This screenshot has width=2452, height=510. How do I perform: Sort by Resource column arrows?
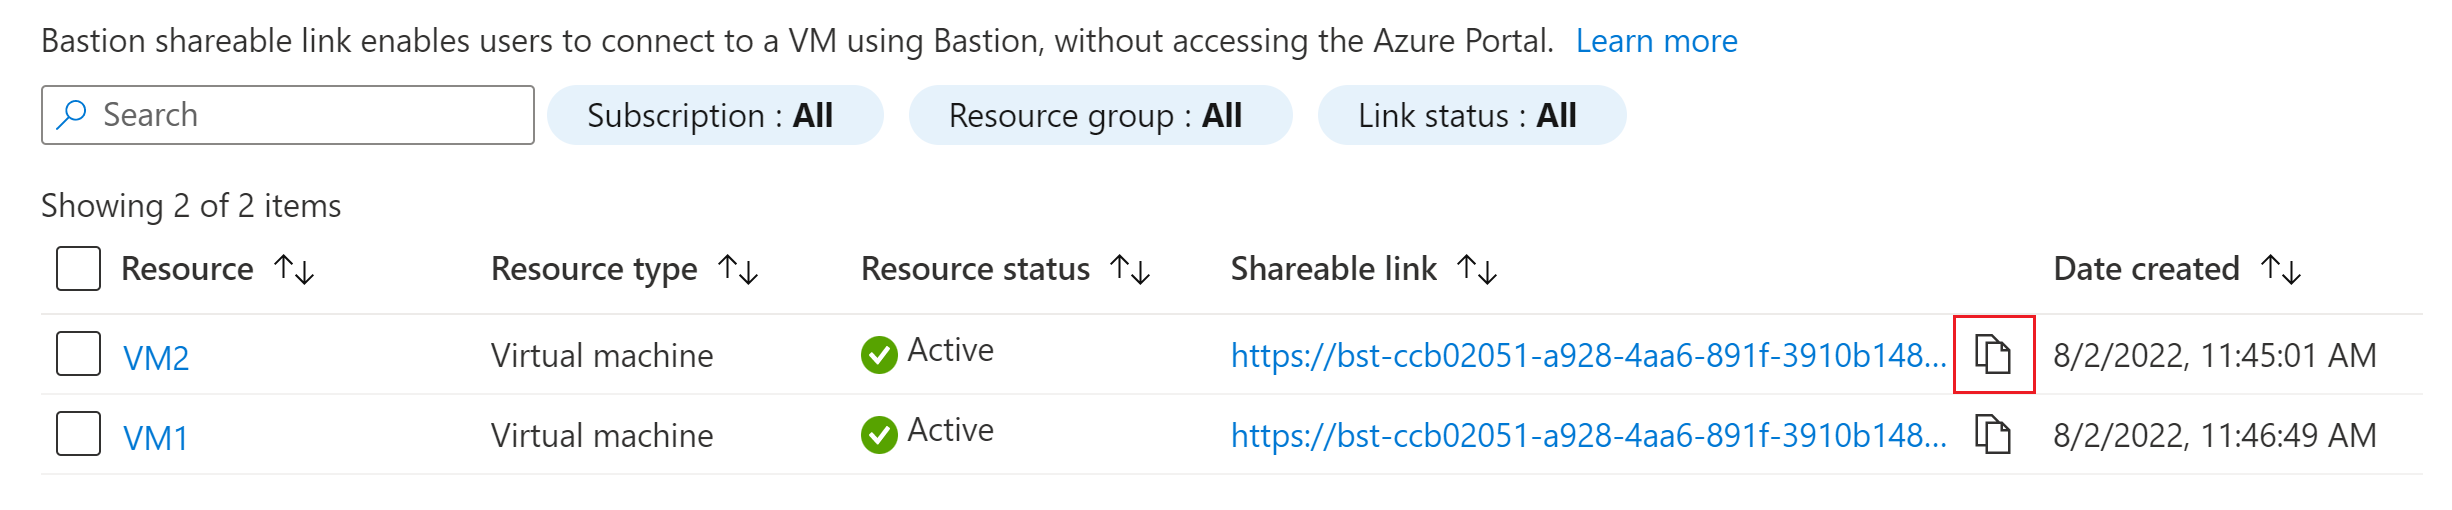pyautogui.click(x=294, y=269)
